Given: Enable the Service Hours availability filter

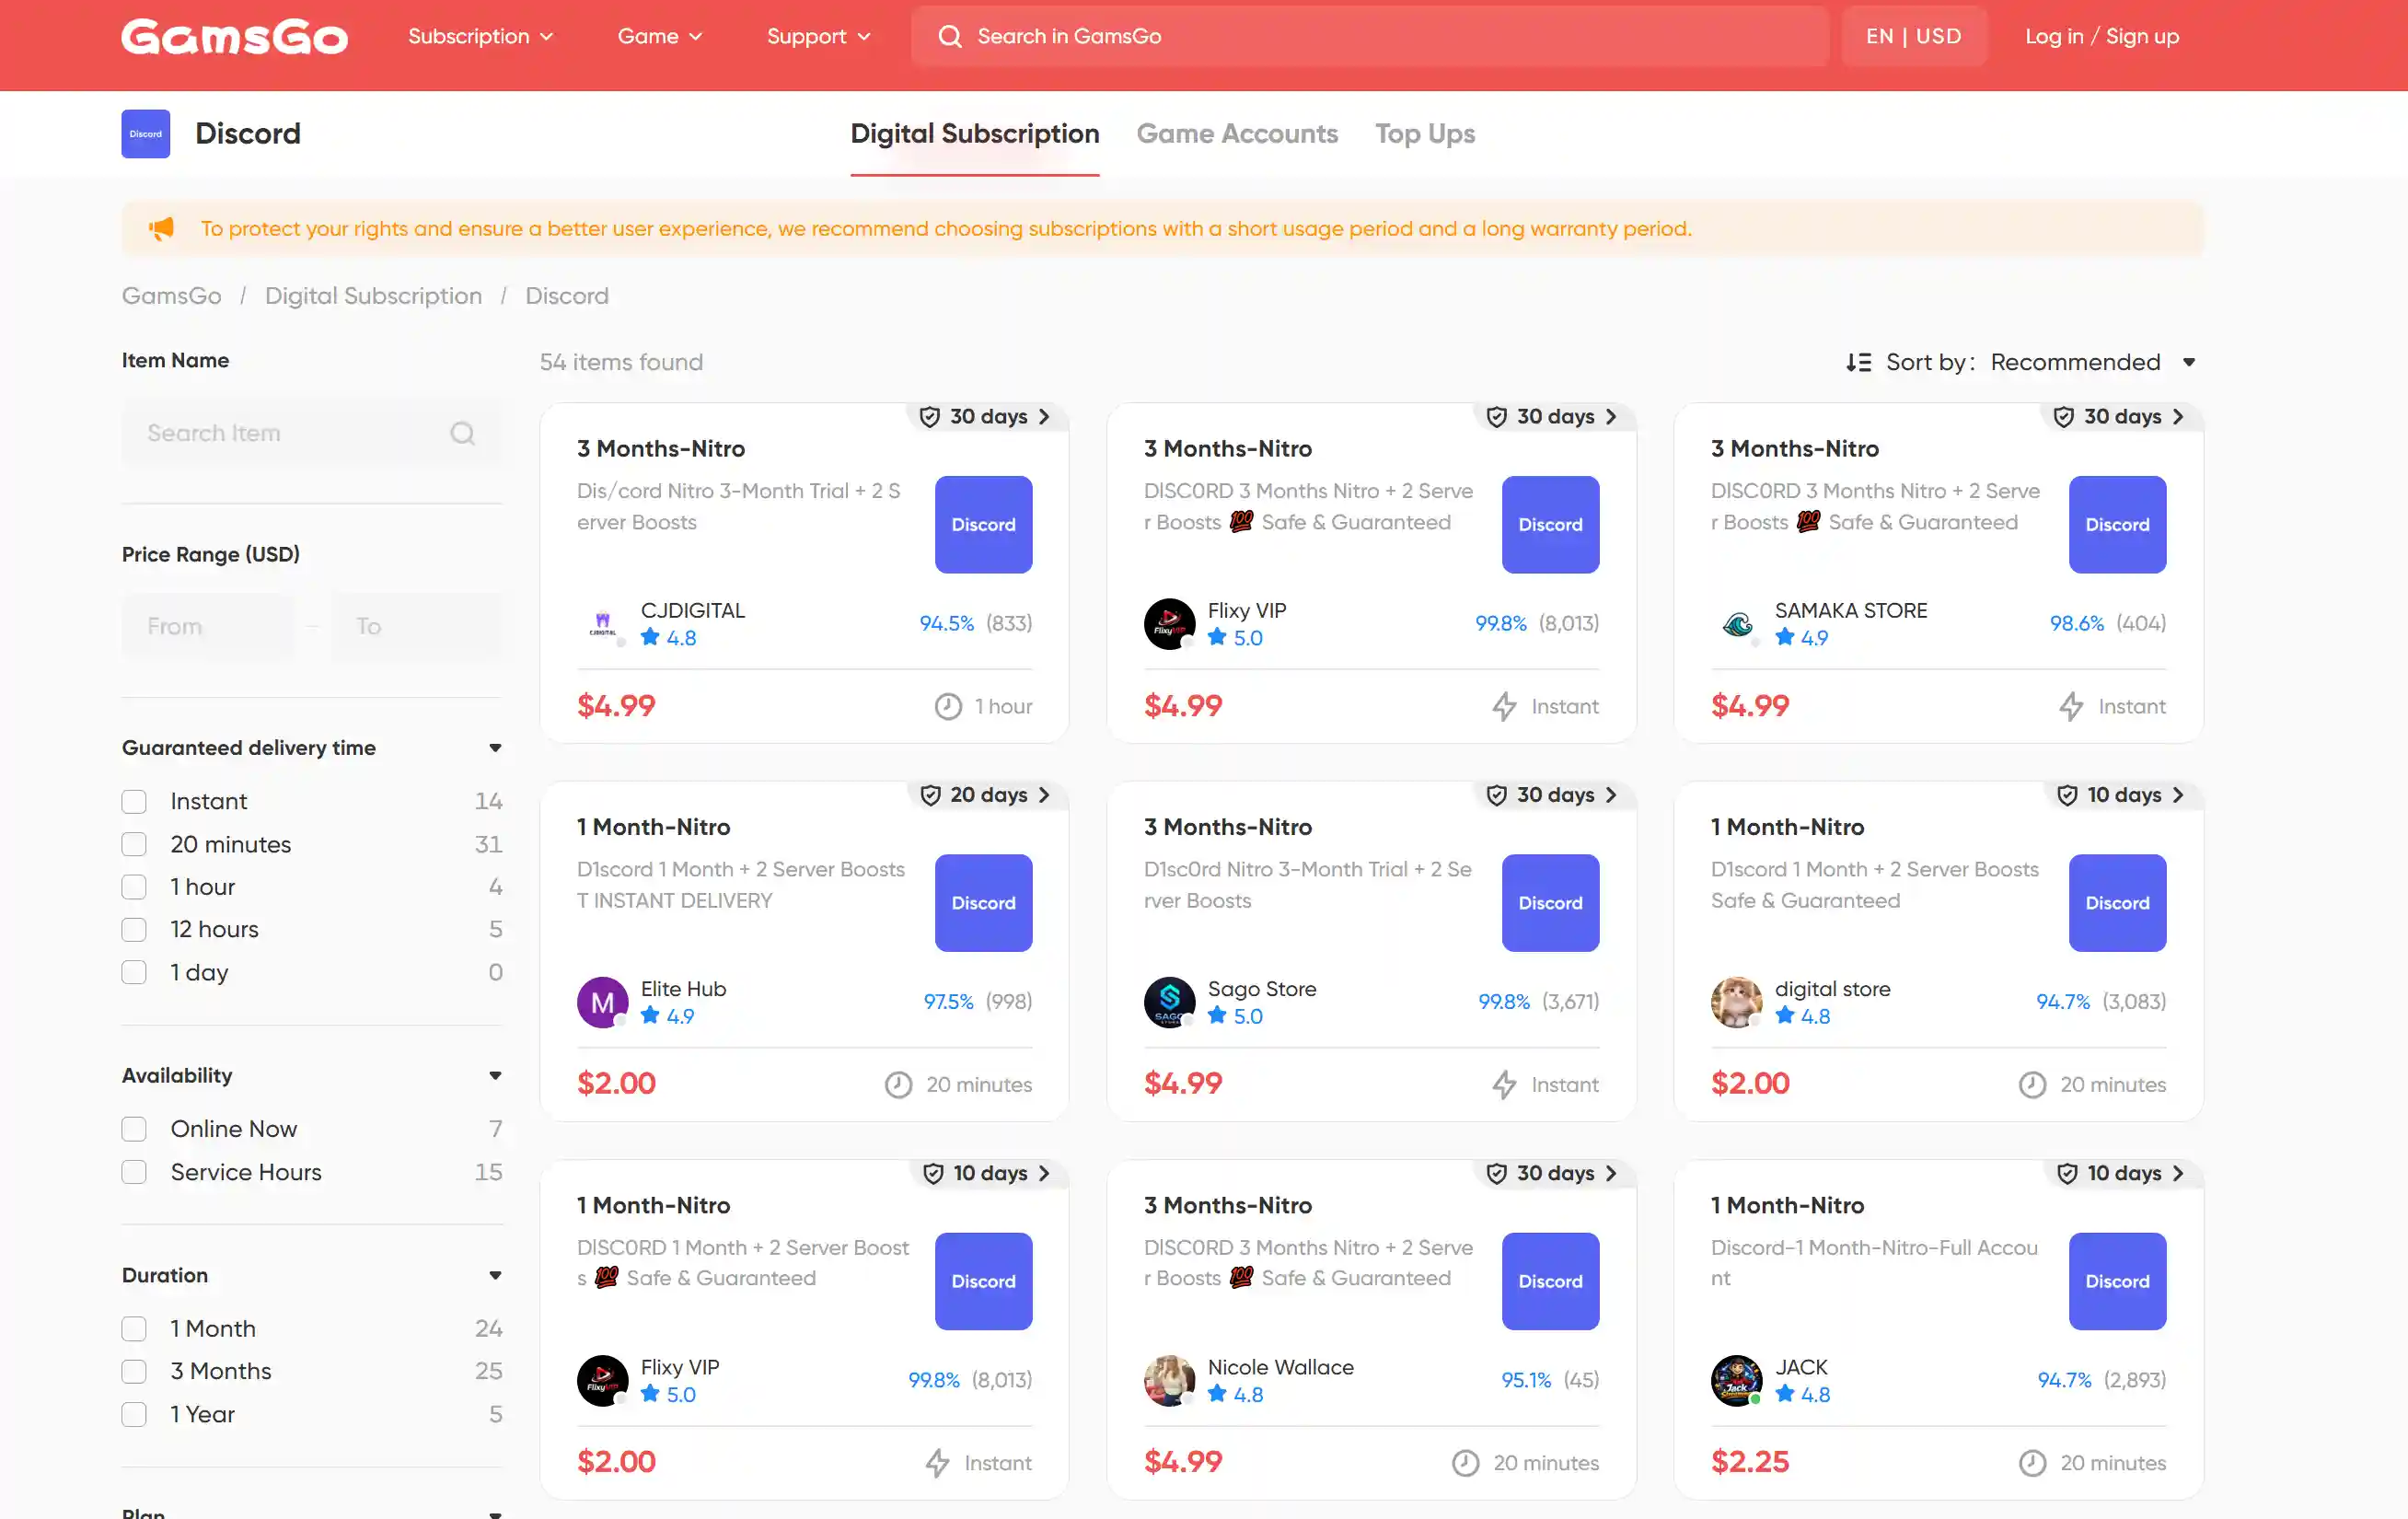Looking at the screenshot, I should point(134,1172).
